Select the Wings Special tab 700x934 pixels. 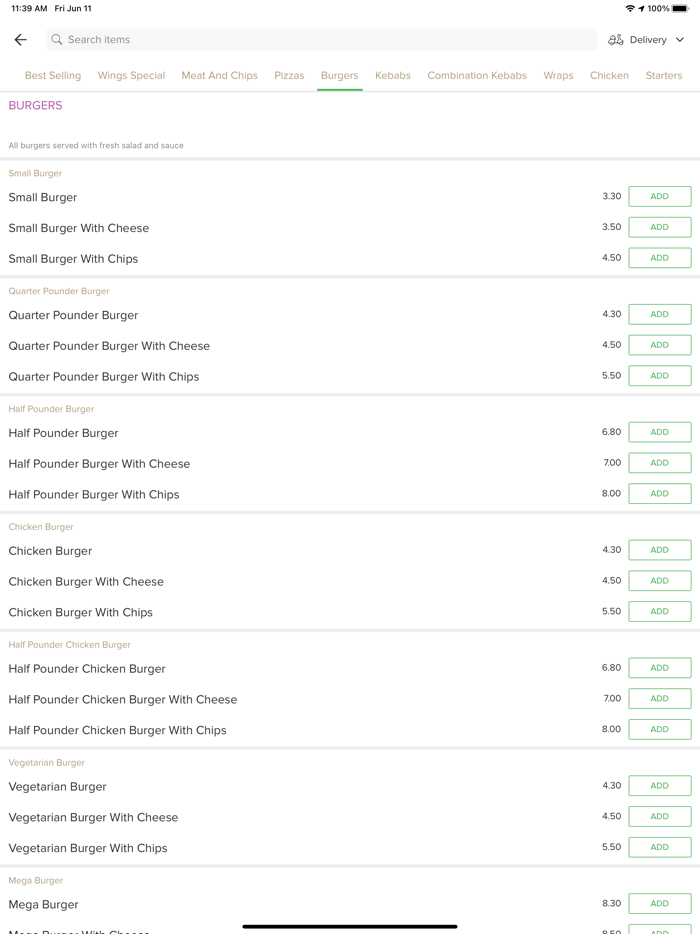pyautogui.click(x=131, y=76)
